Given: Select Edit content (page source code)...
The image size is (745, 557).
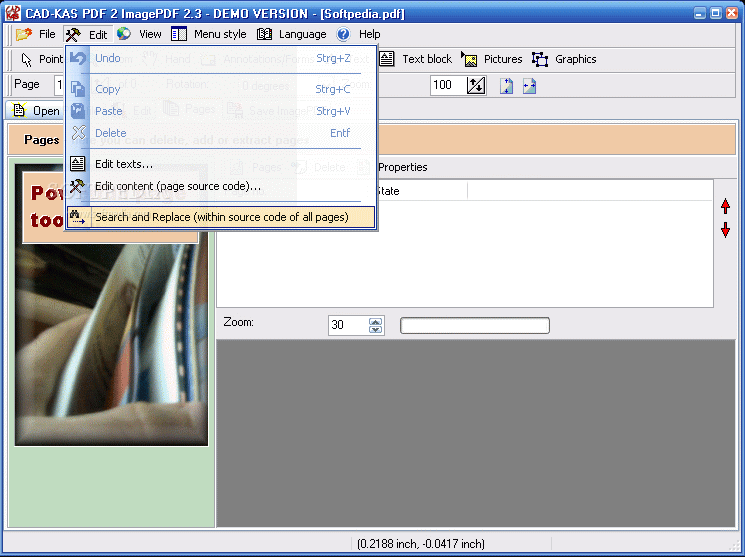Looking at the screenshot, I should point(221,186).
